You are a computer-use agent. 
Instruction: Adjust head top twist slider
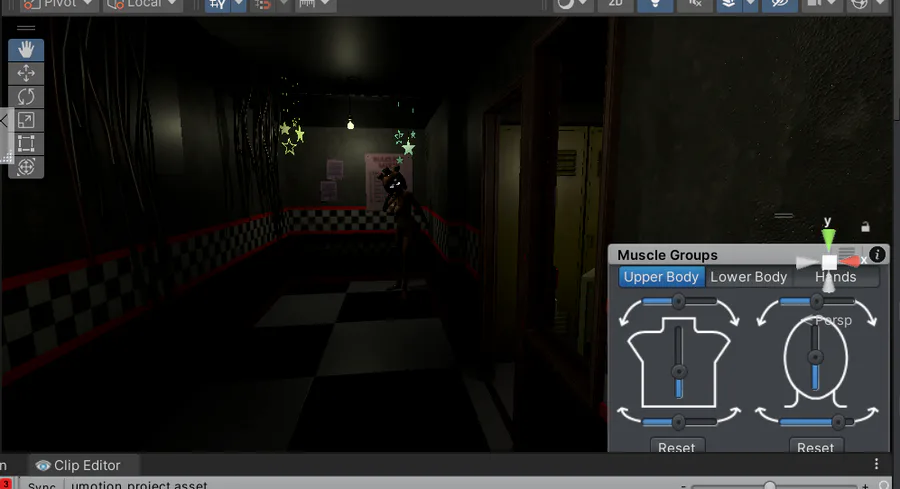click(817, 301)
